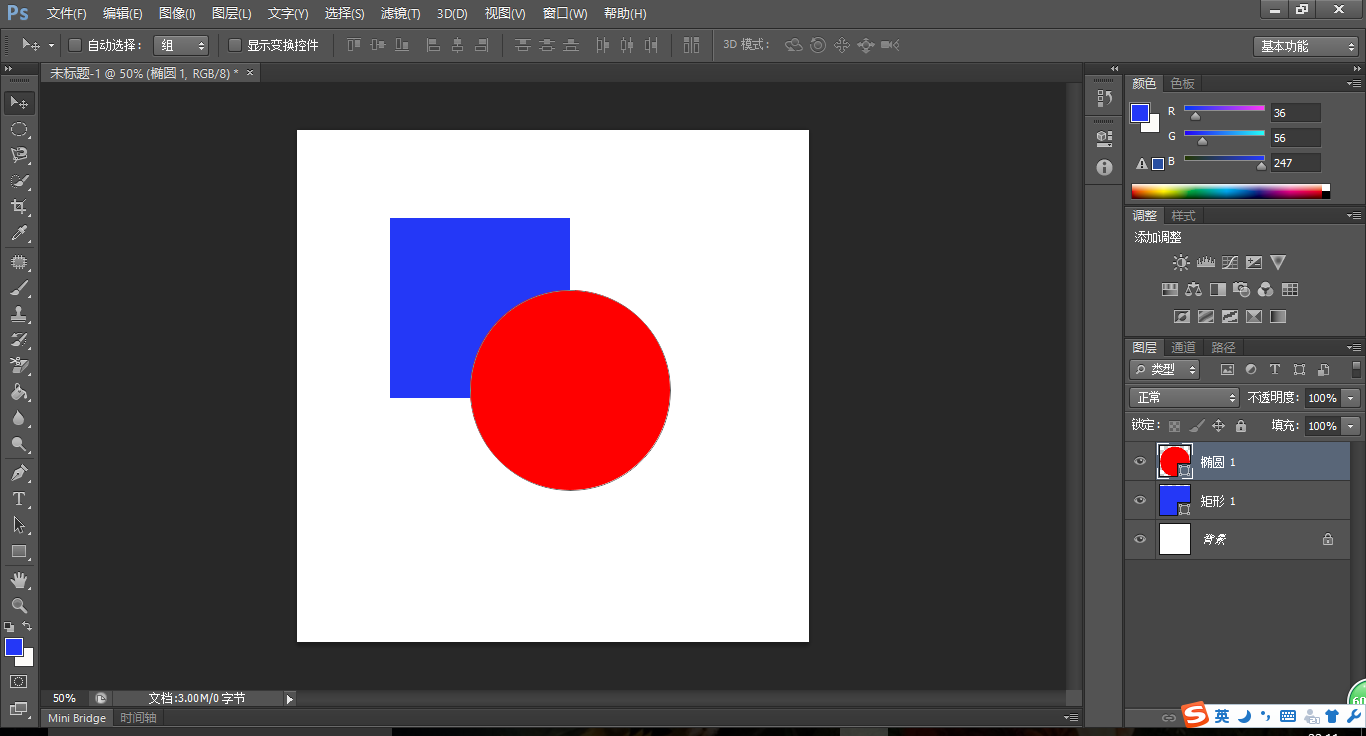Toggle lock position
The width and height of the screenshot is (1366, 736).
pos(1218,426)
